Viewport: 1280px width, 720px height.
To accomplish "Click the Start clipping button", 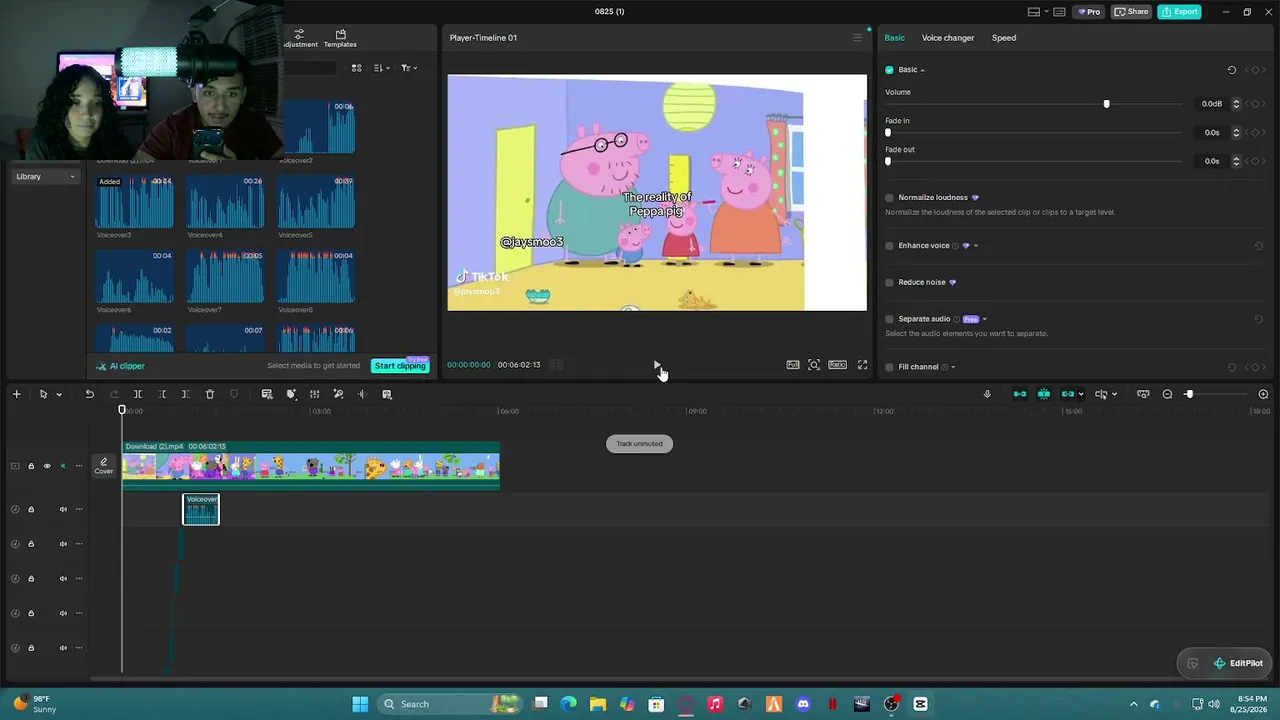I will coord(400,366).
